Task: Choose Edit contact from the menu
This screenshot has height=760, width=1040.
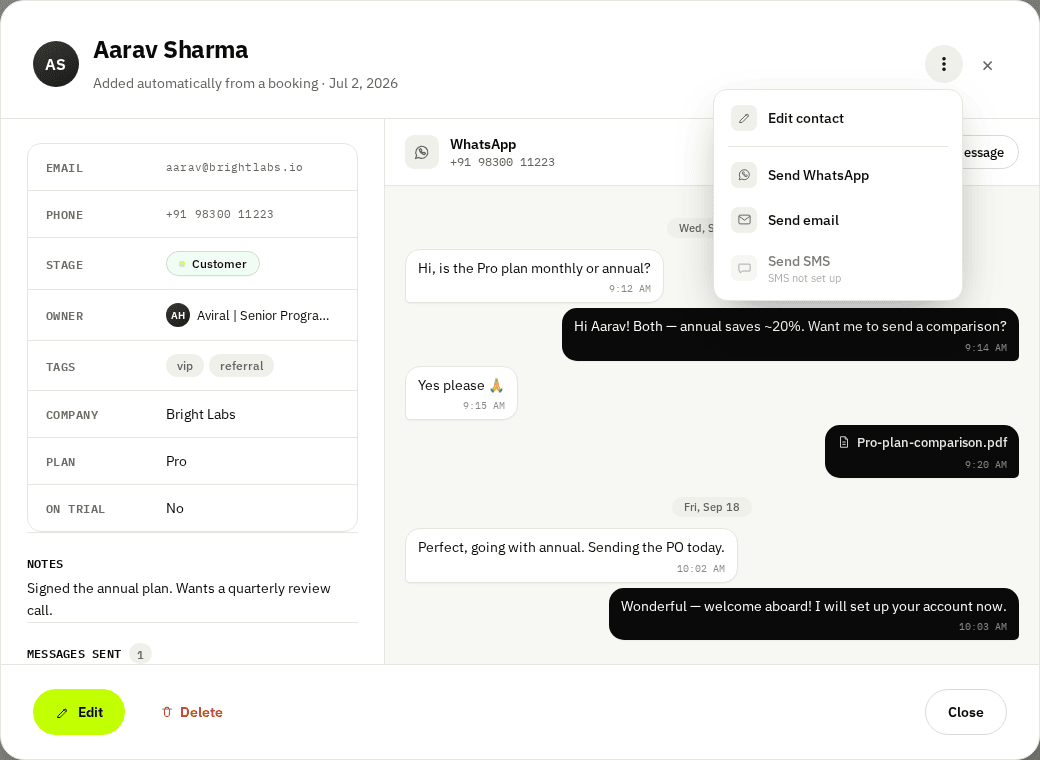Action: [838, 118]
